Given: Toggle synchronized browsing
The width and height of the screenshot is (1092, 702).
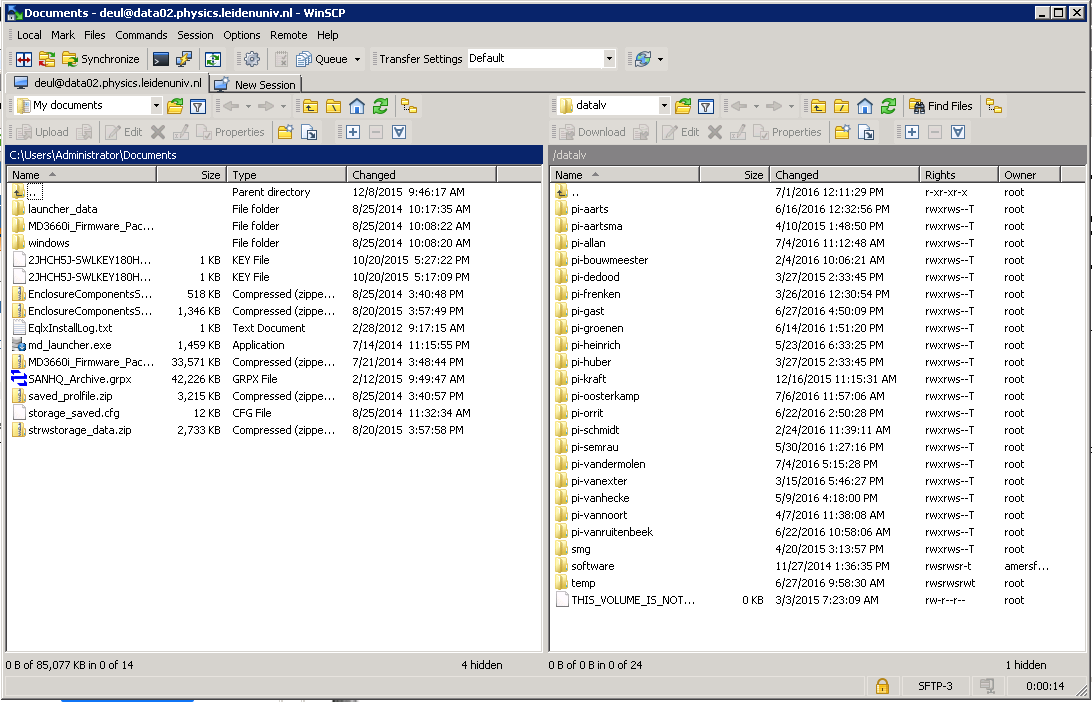Looking at the screenshot, I should pyautogui.click(x=213, y=59).
